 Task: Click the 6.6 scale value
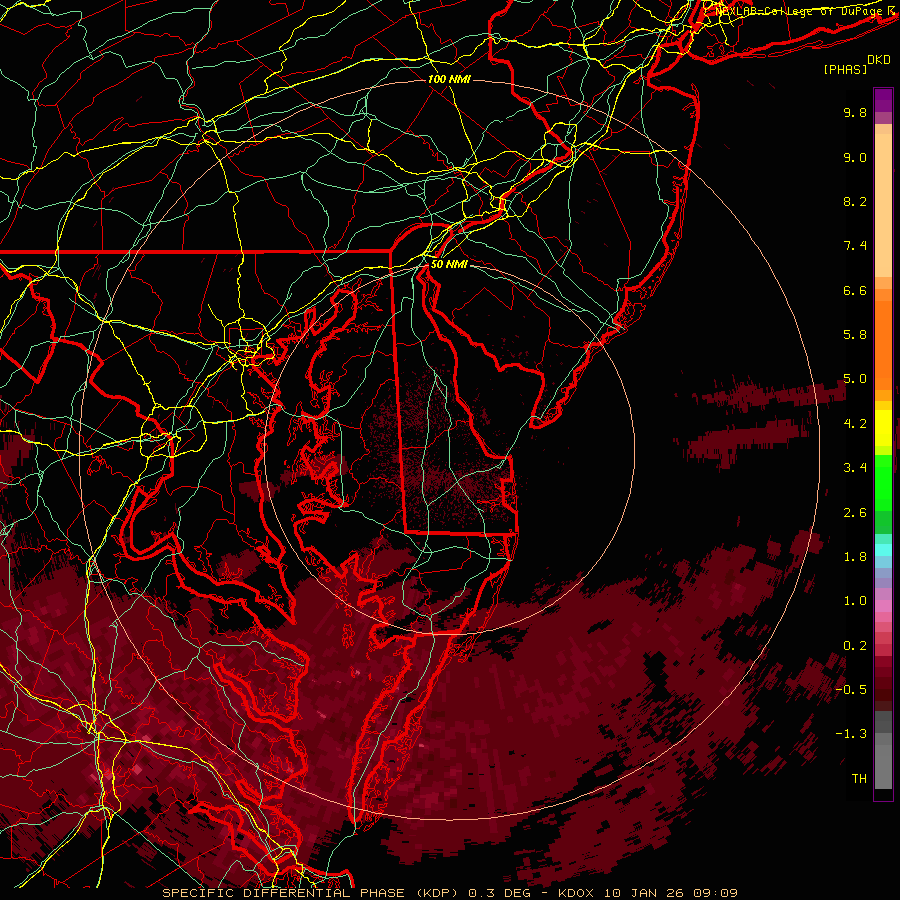click(855, 290)
